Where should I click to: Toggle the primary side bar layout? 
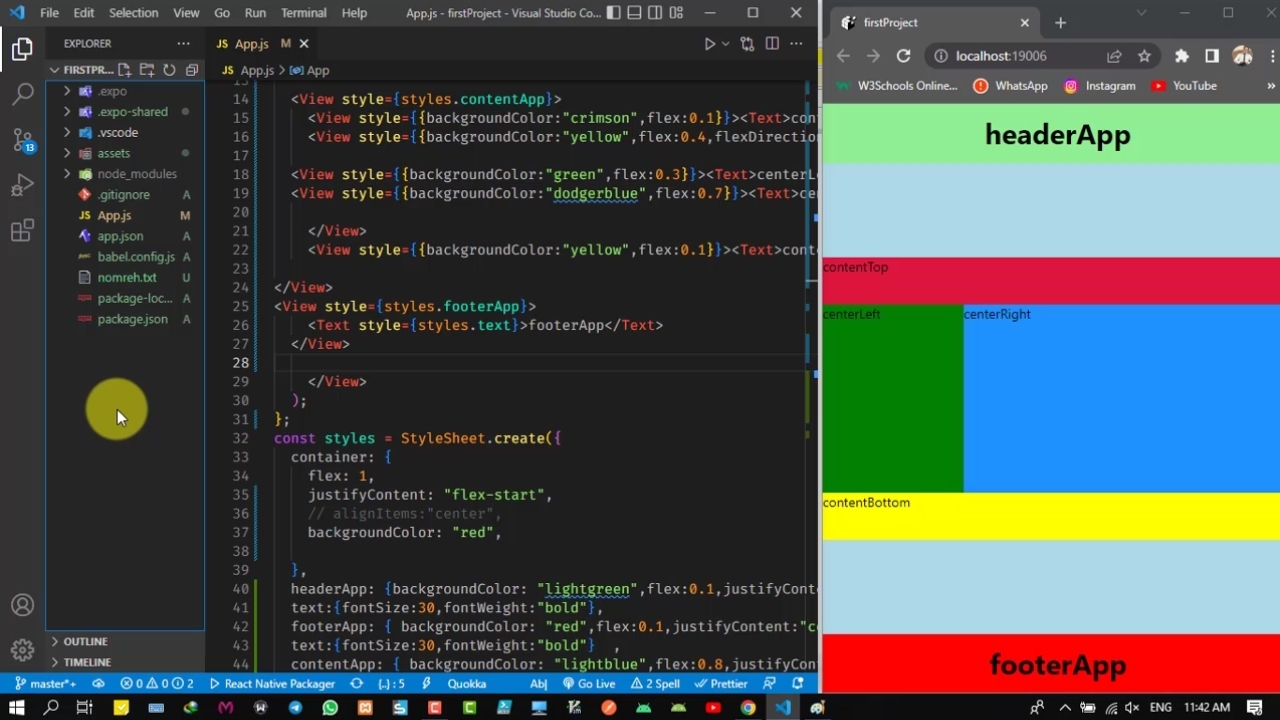point(613,13)
